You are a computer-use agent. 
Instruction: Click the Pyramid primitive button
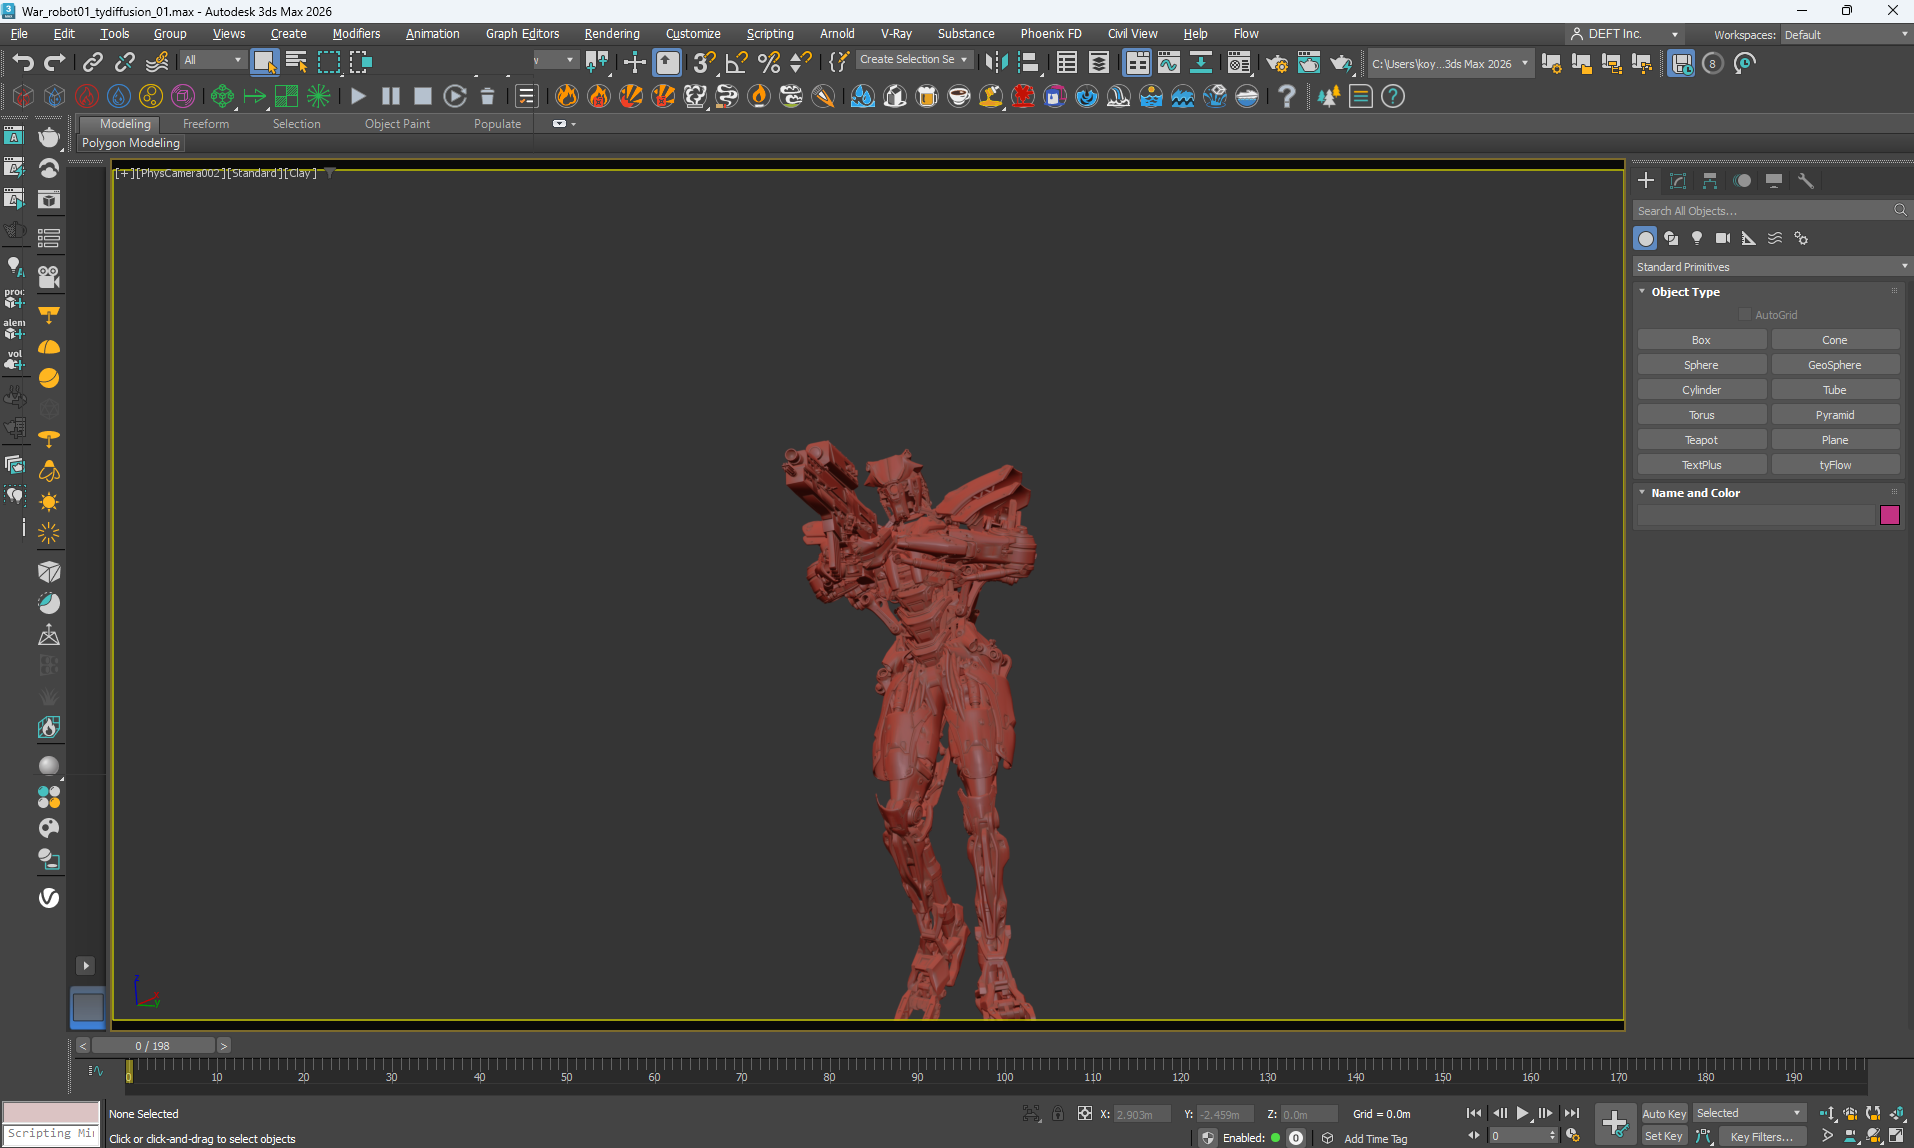pyautogui.click(x=1835, y=415)
